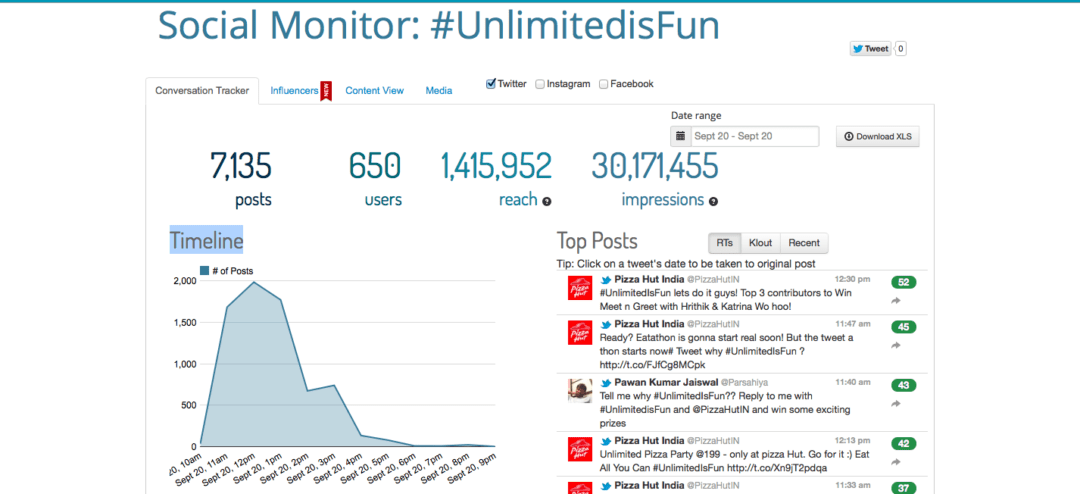The image size is (1080, 494).
Task: Switch to the Media tab
Action: [x=439, y=90]
